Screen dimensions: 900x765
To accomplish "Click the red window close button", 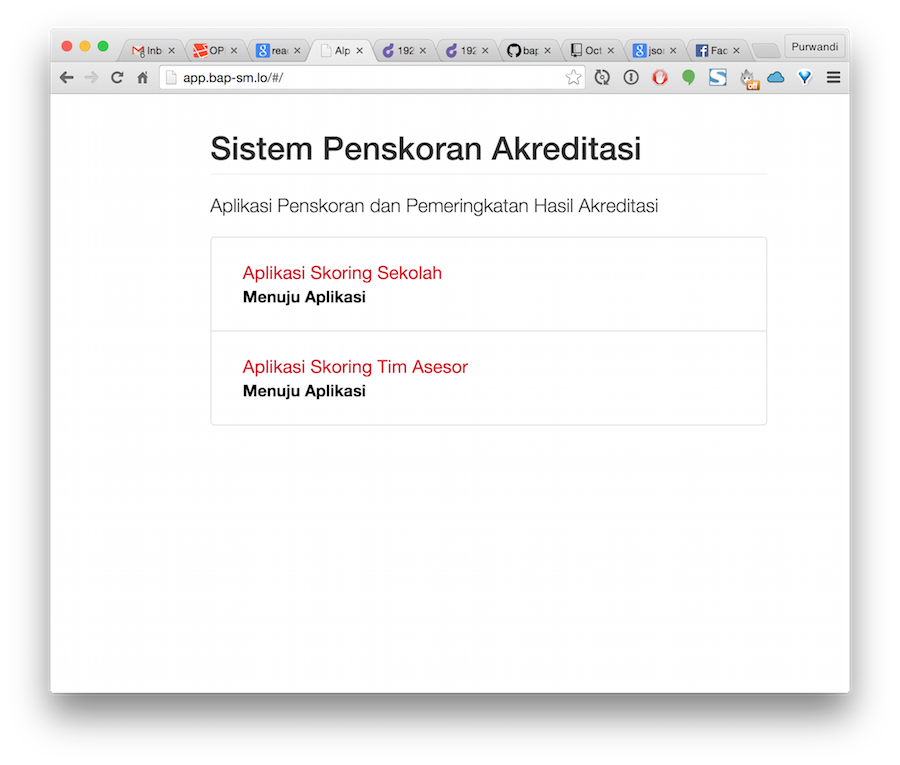I will [x=67, y=46].
